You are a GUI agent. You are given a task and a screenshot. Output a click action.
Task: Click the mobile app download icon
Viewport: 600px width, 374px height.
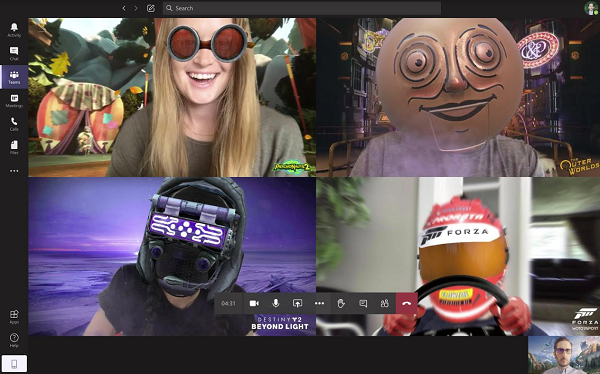[x=14, y=364]
